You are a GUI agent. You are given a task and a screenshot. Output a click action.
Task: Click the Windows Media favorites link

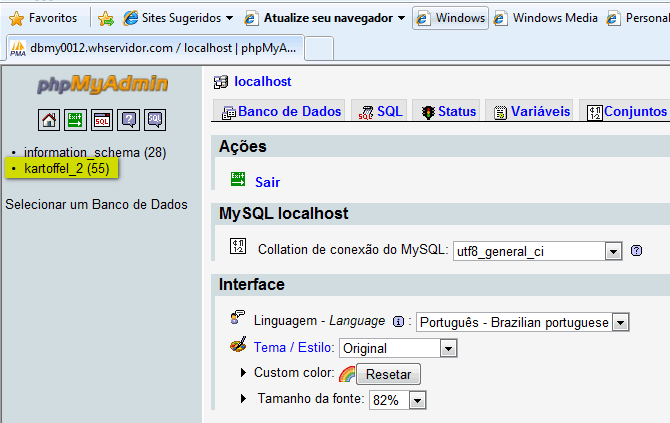click(x=546, y=18)
